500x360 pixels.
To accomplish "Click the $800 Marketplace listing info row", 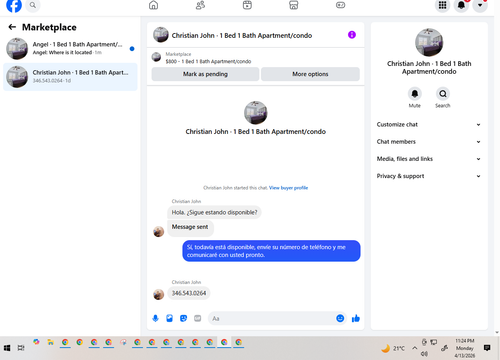I will pos(256,58).
